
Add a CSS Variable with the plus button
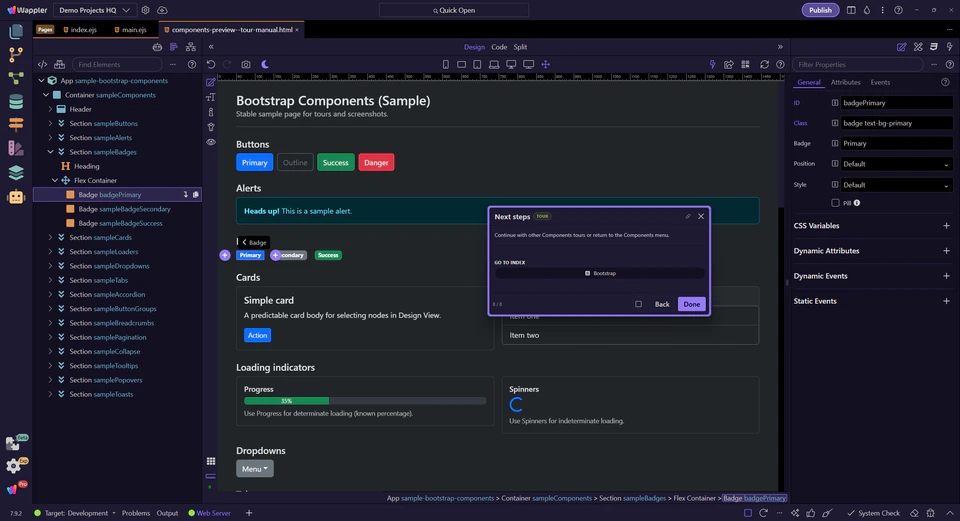[x=947, y=226]
